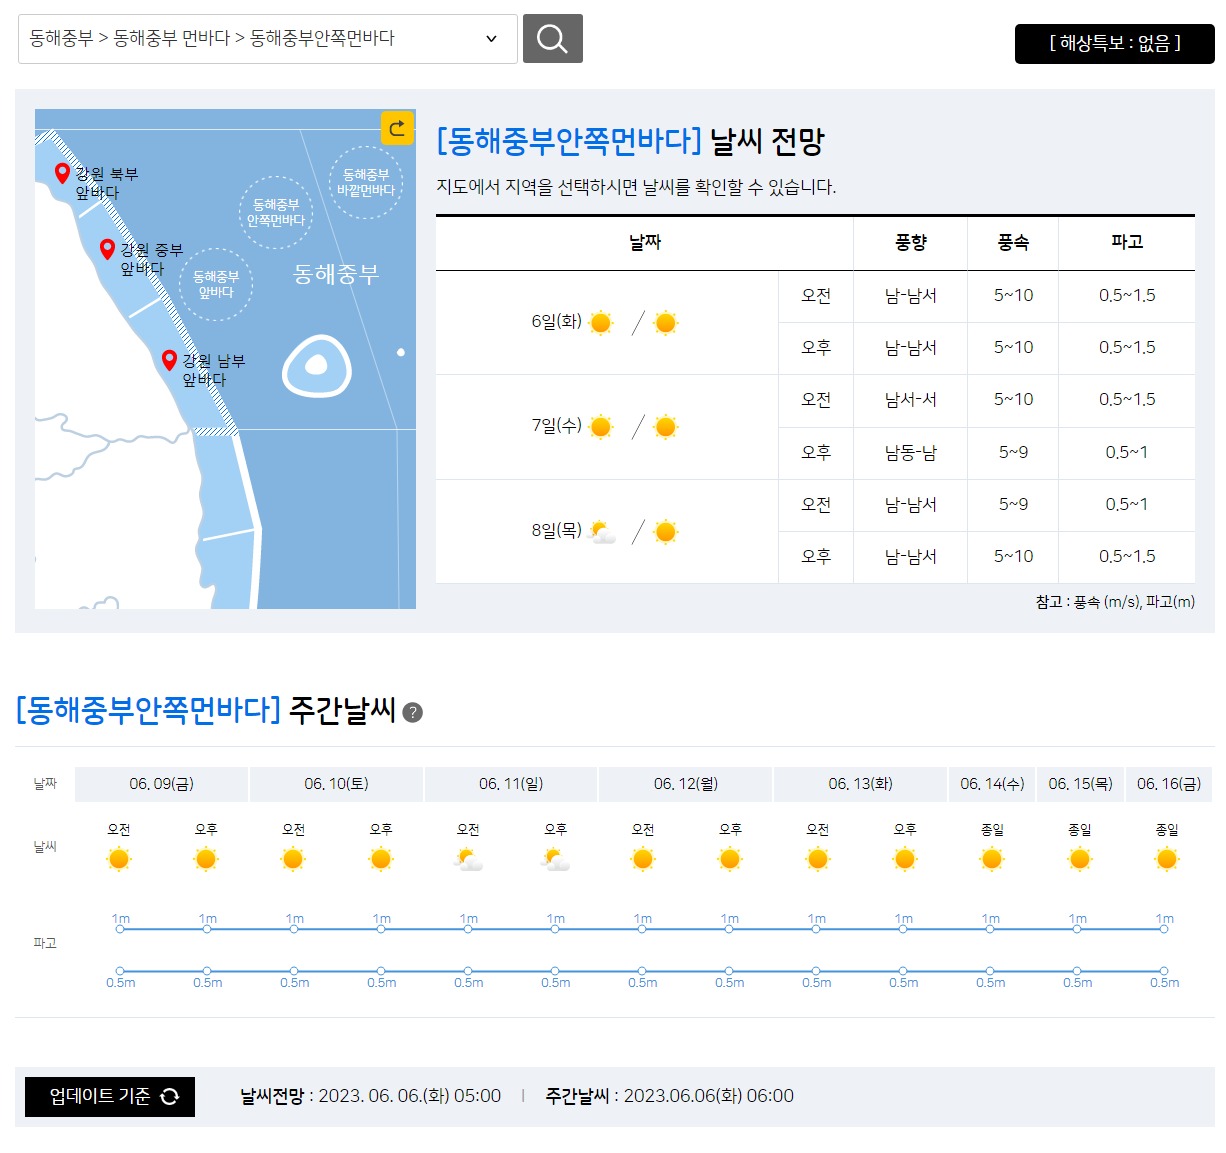Select 동해중부 안쪽먼바다 map circle
The width and height of the screenshot is (1226, 1153).
click(x=276, y=212)
